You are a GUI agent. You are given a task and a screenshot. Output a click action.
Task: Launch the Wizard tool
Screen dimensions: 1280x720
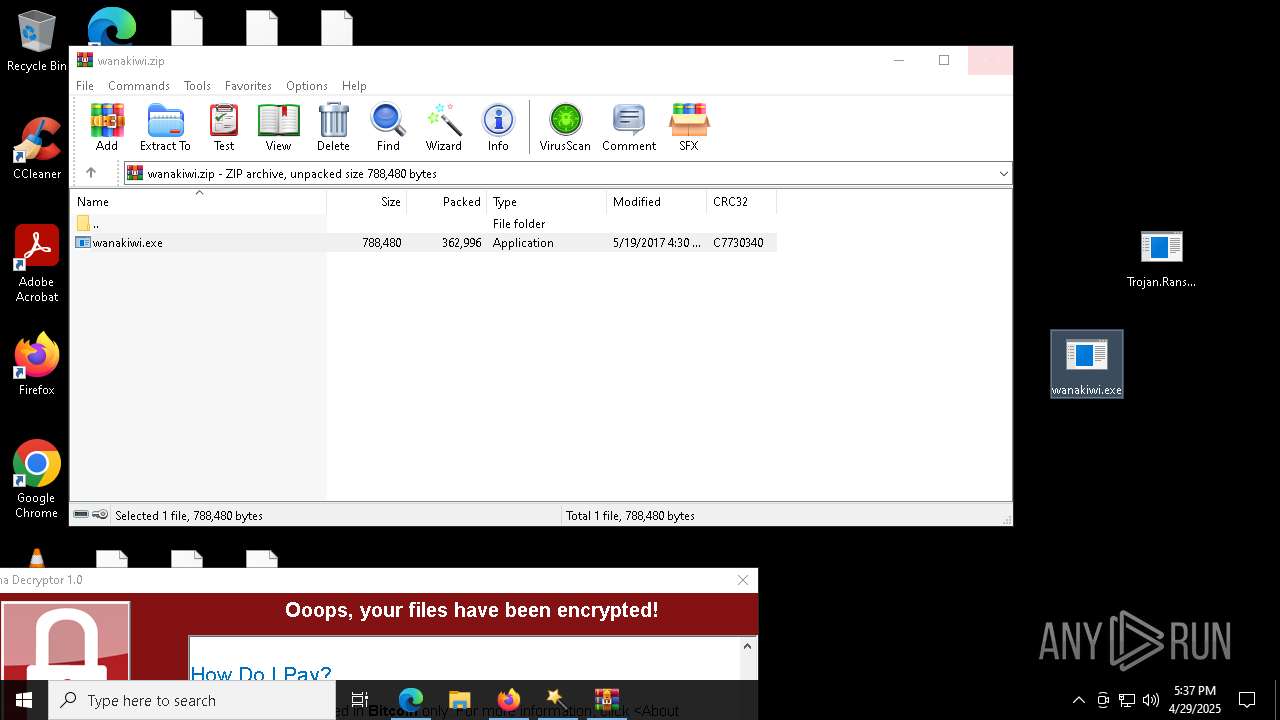(x=443, y=127)
